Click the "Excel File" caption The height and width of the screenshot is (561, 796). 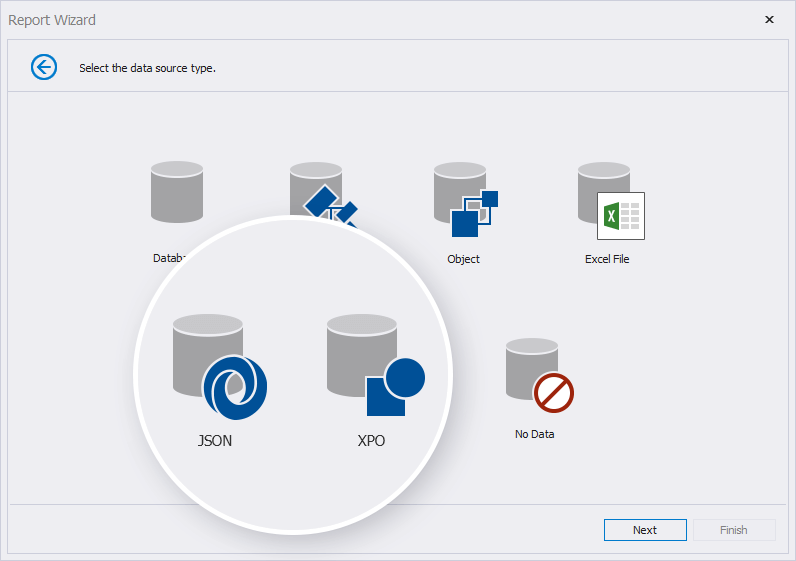607,259
